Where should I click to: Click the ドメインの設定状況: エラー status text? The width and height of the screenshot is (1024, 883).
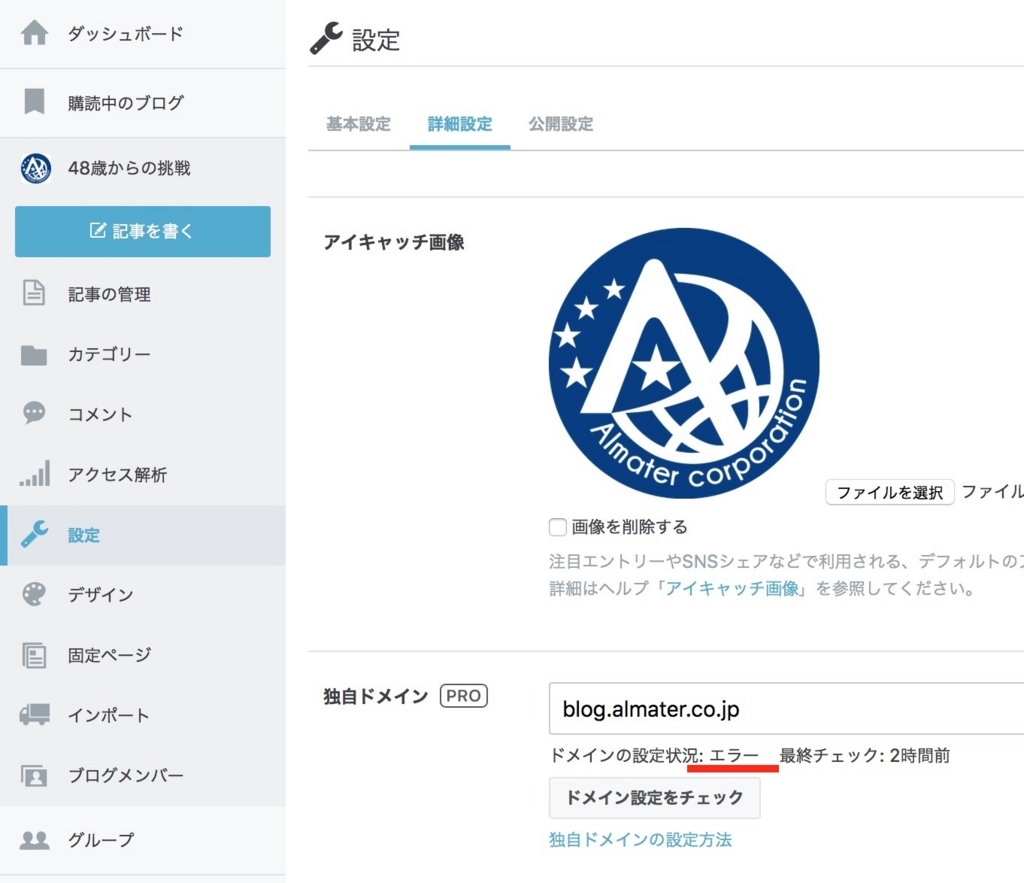coord(654,756)
